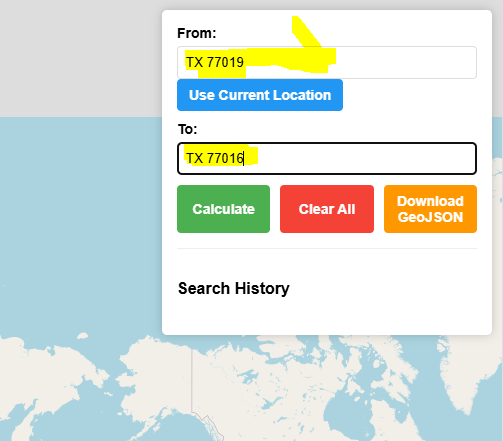Image resolution: width=503 pixels, height=441 pixels.
Task: Click the Use Current Location button
Action: 260,95
